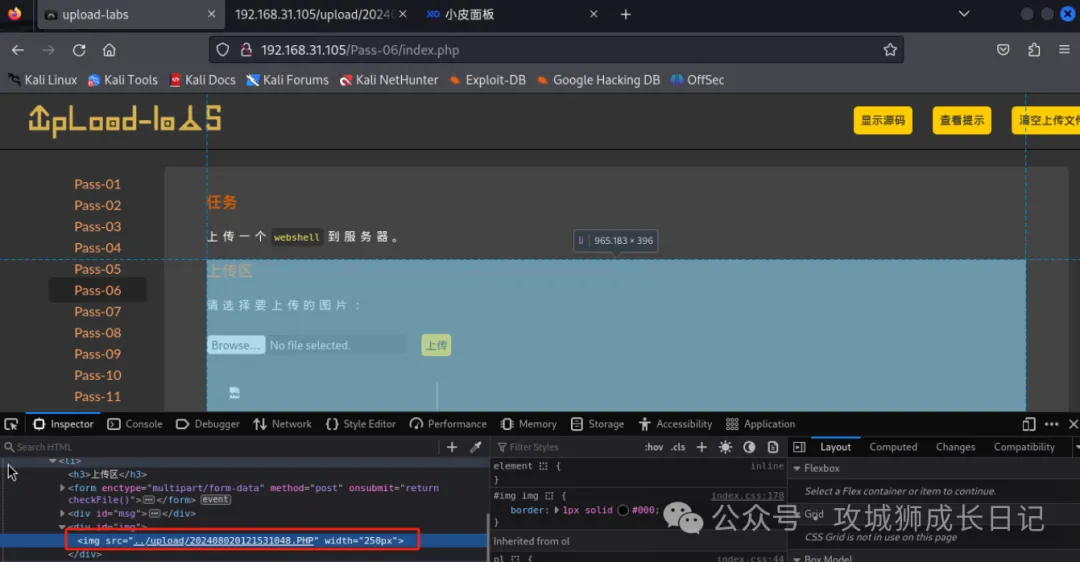This screenshot has width=1080, height=562.
Task: Expand the form element node in Inspector
Action: [x=63, y=488]
